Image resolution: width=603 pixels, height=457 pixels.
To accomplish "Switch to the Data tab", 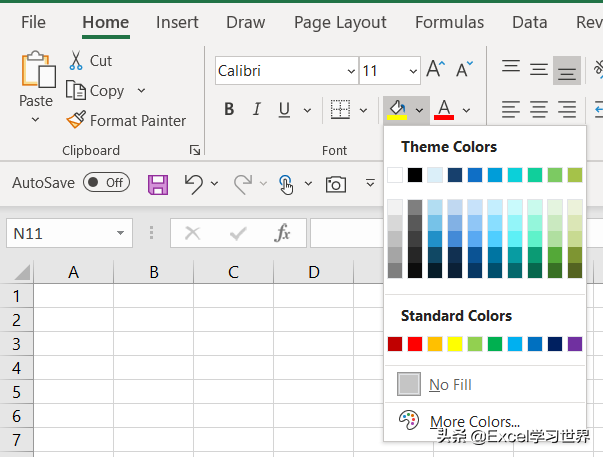I will (x=530, y=22).
